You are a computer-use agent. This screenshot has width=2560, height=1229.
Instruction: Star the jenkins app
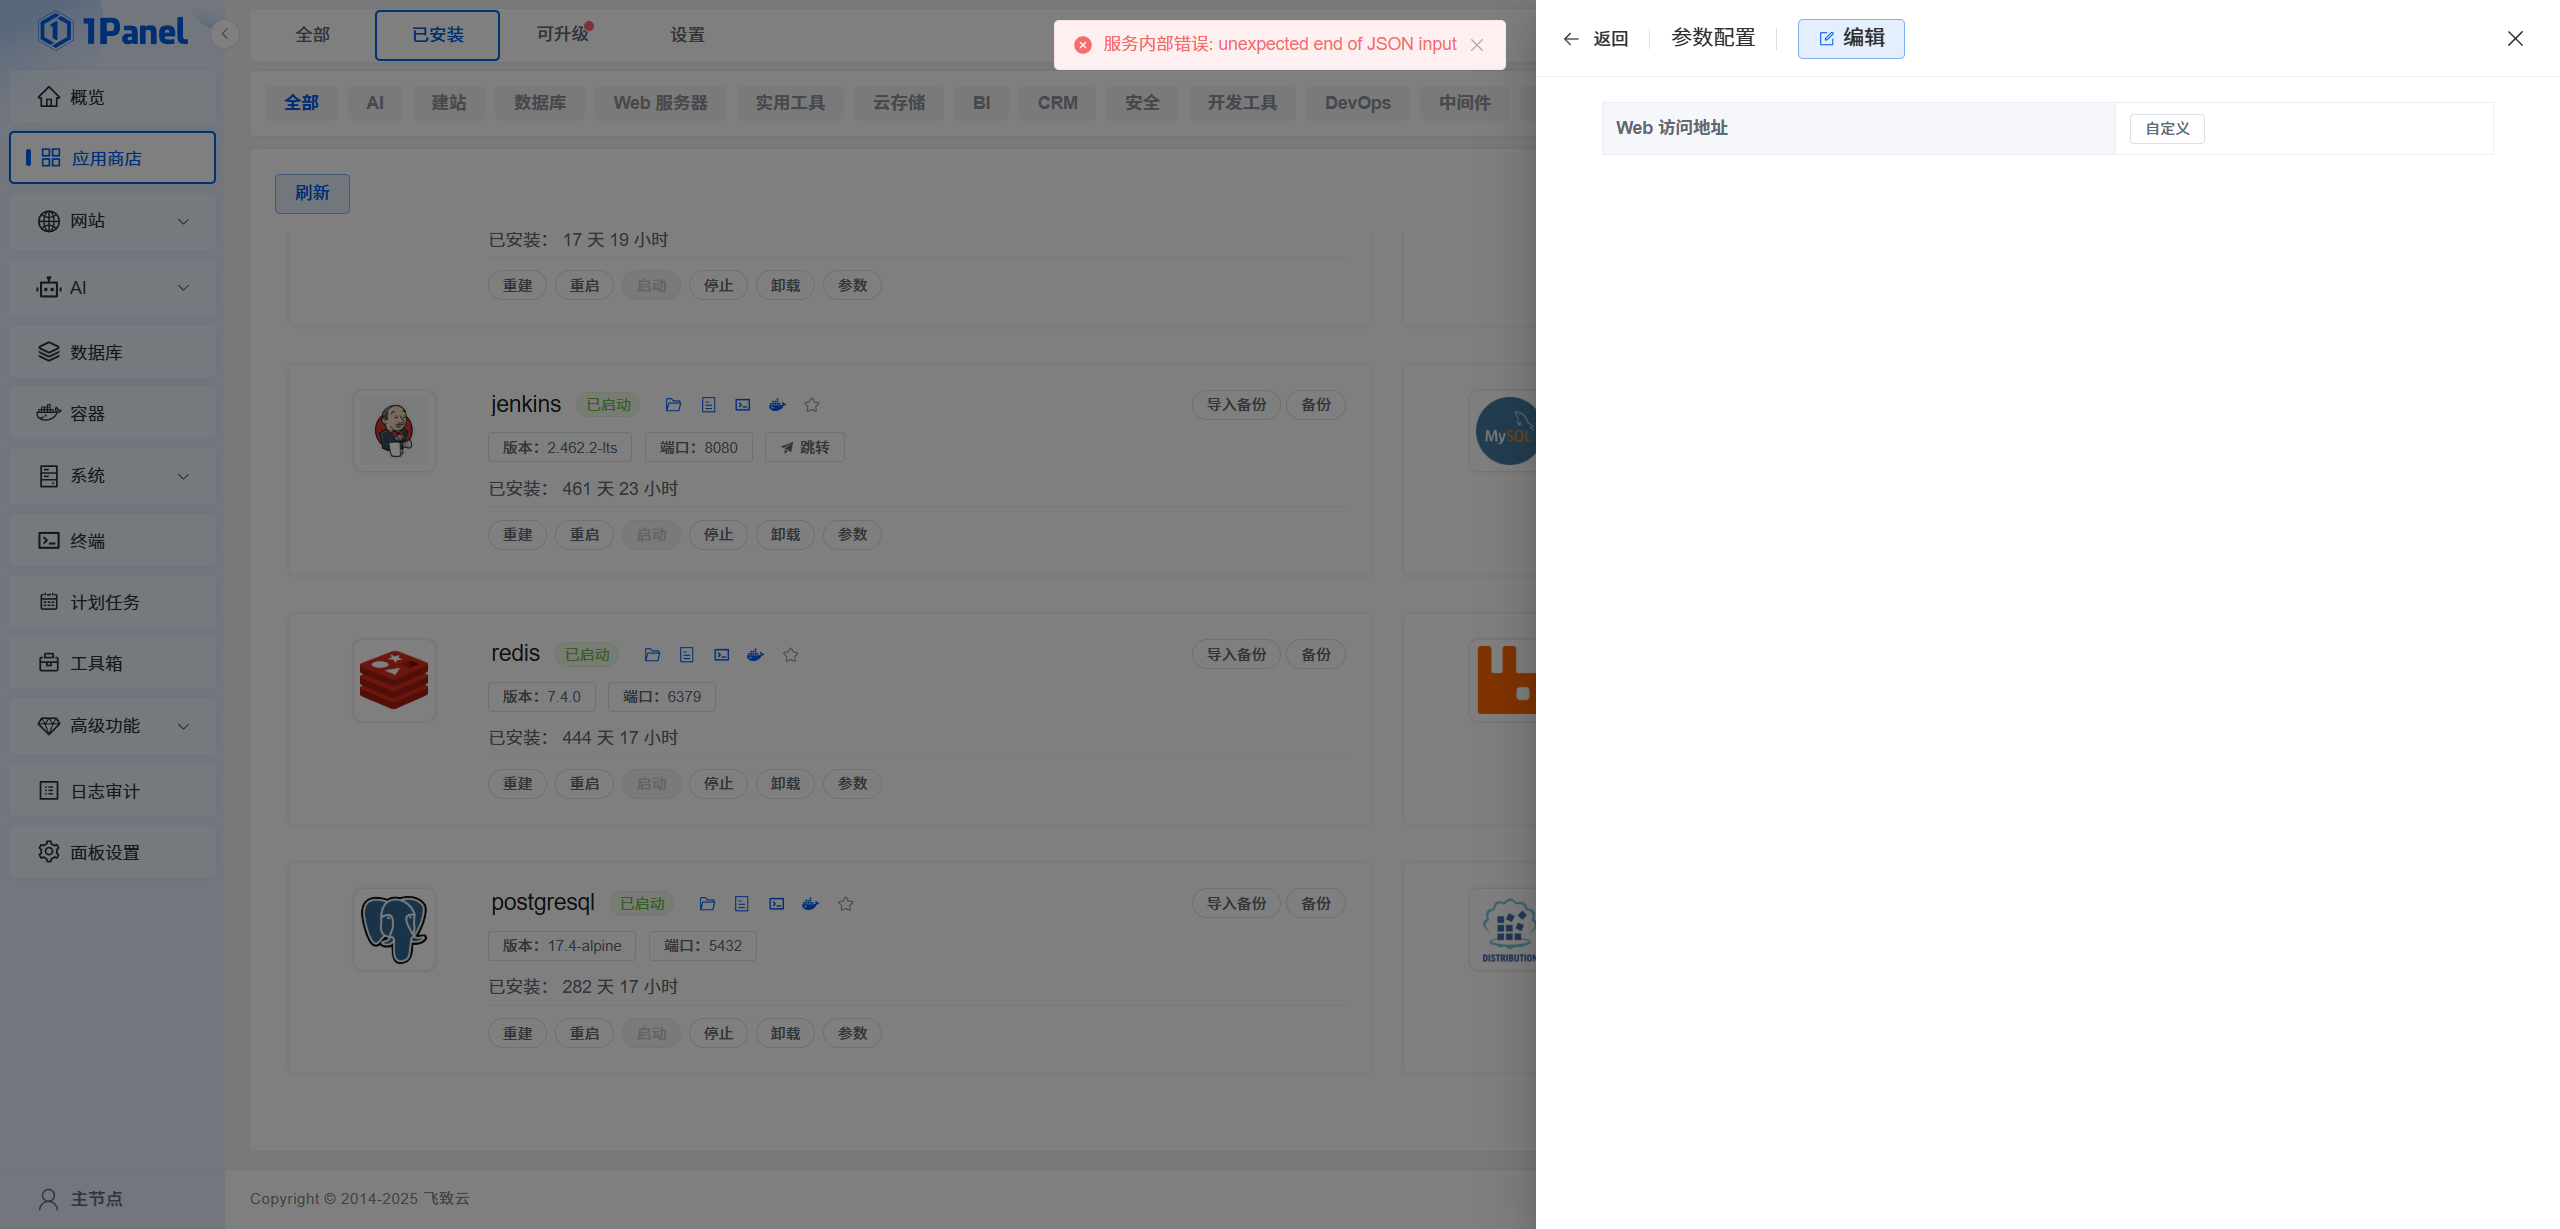[x=811, y=405]
